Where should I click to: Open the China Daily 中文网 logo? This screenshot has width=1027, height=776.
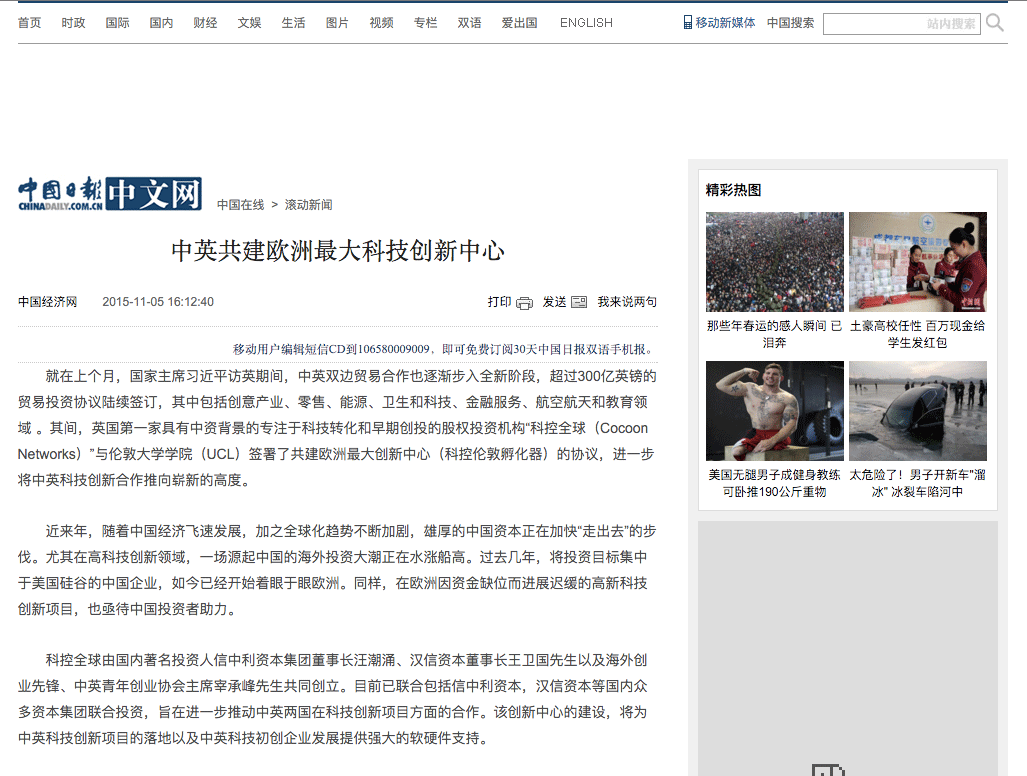click(x=110, y=194)
